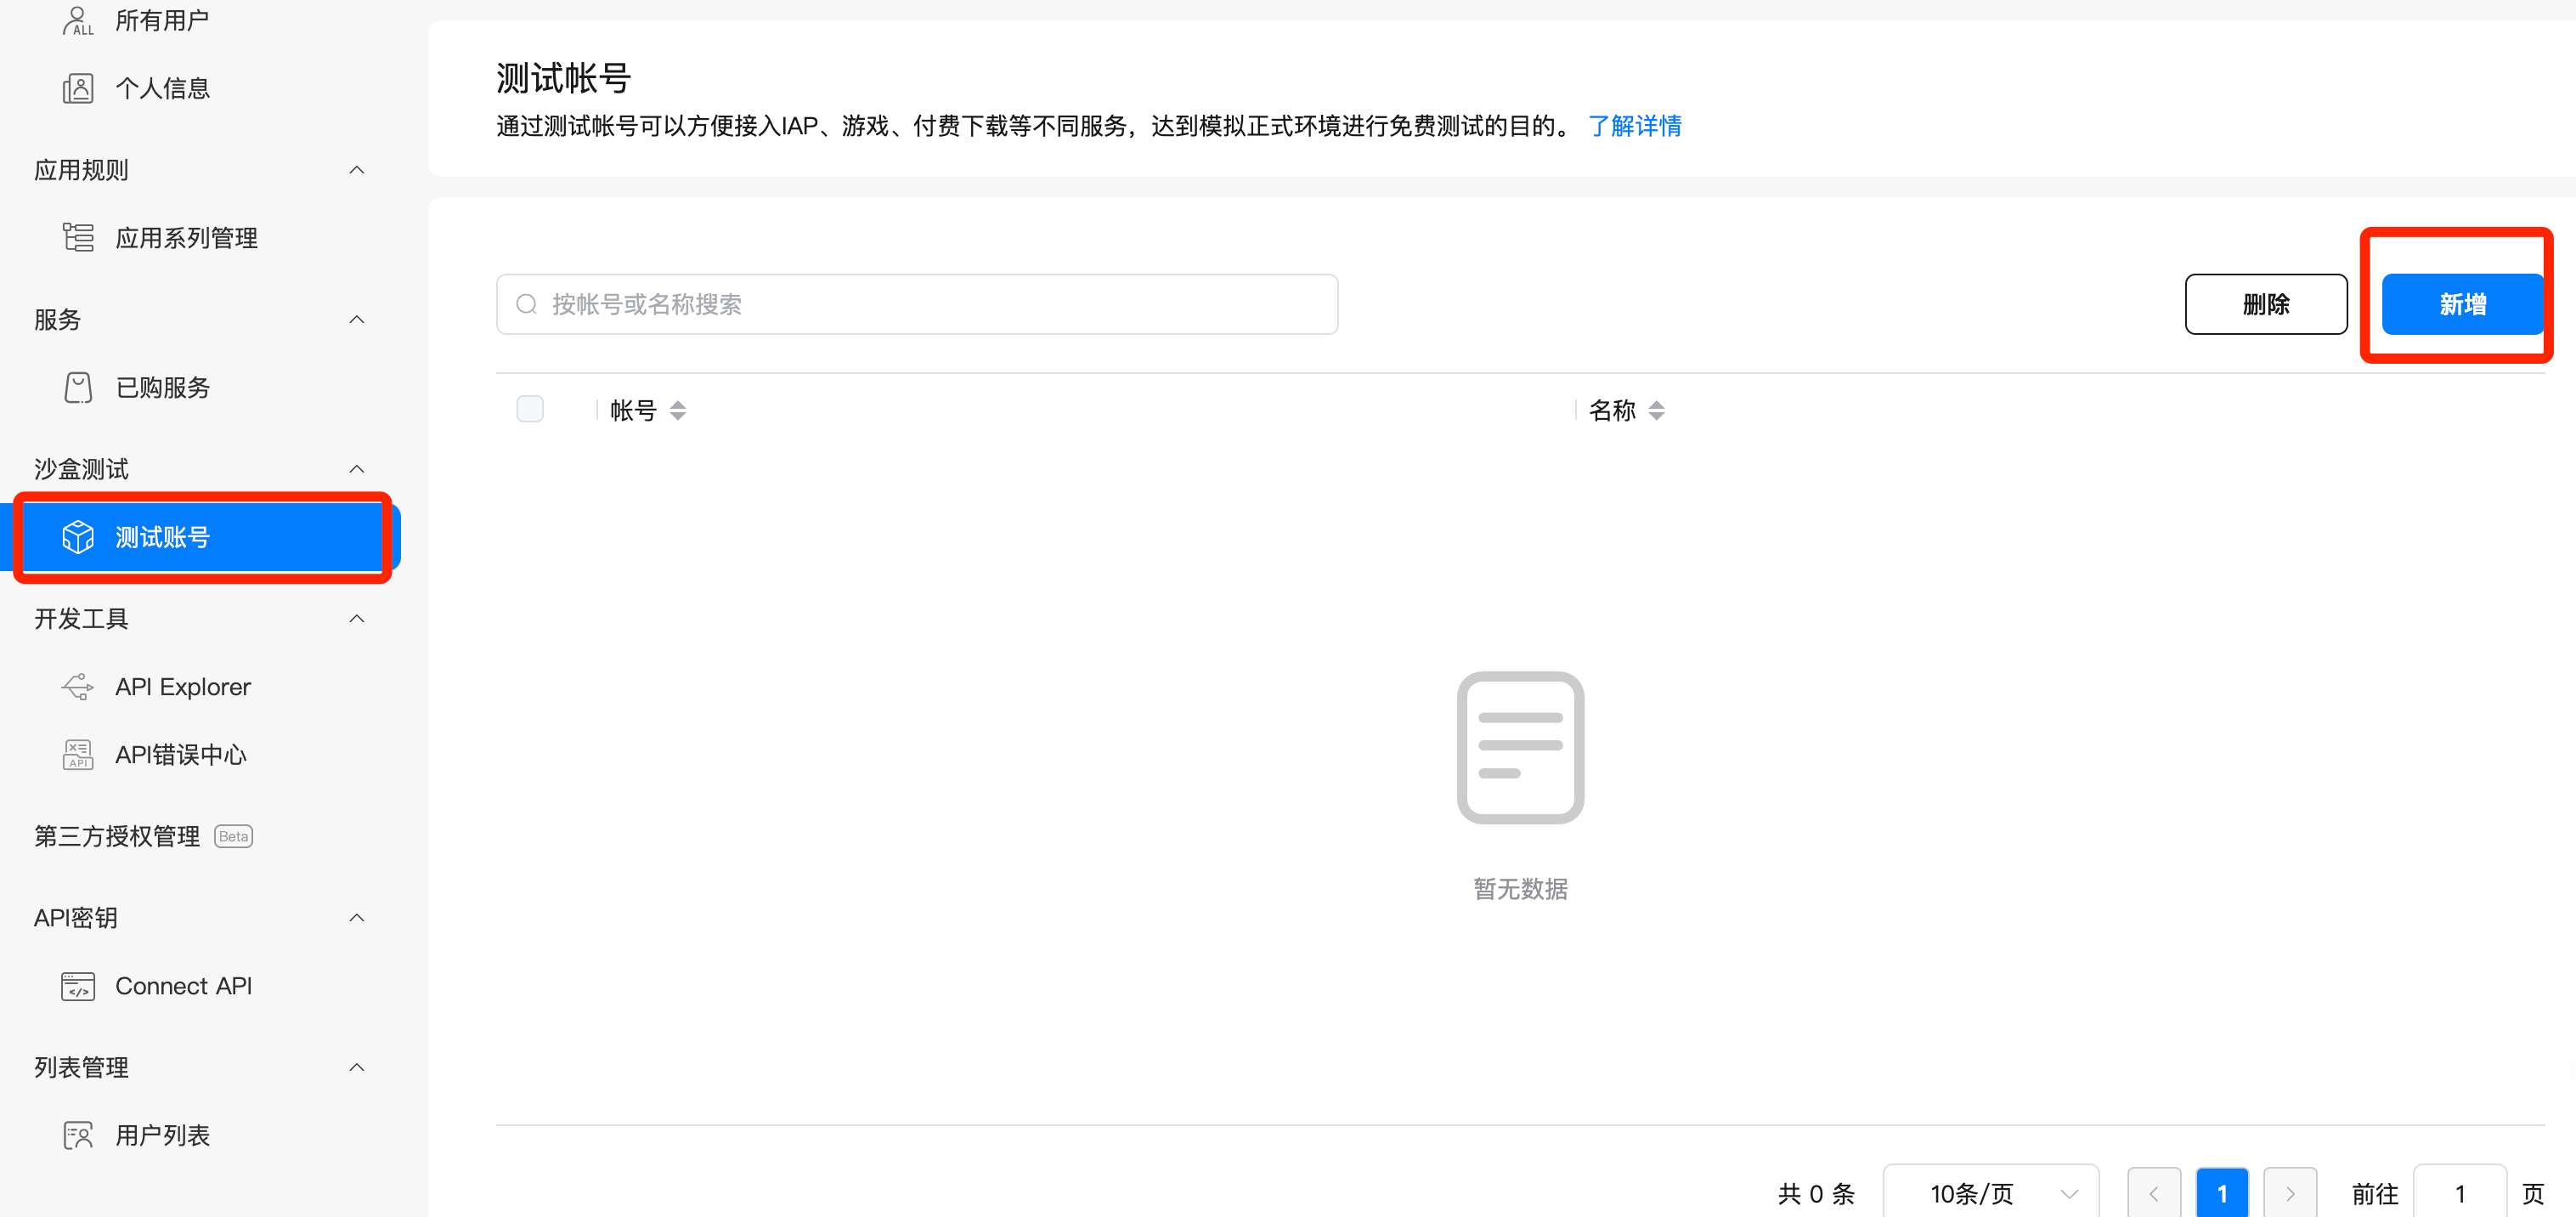Click the User List (用户列表) icon
The image size is (2576, 1217).
(x=78, y=1135)
